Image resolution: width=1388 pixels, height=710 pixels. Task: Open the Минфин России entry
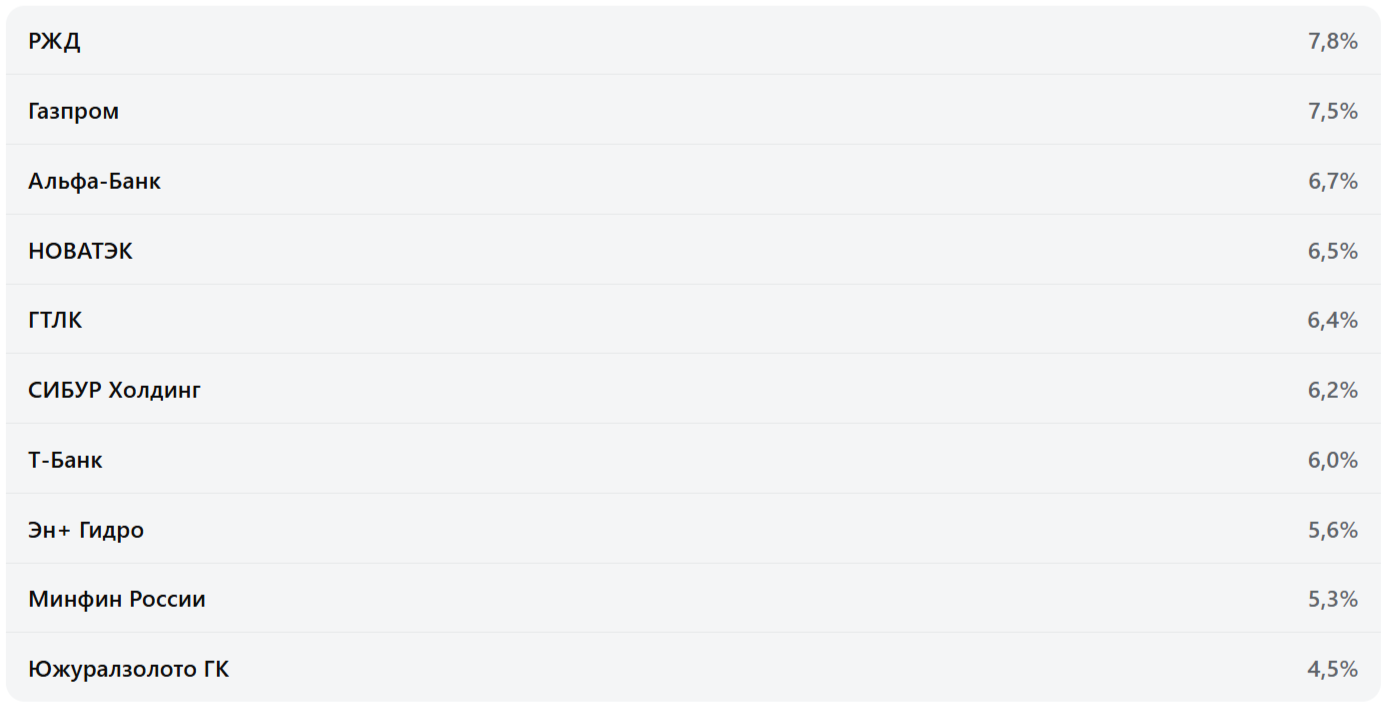point(117,599)
